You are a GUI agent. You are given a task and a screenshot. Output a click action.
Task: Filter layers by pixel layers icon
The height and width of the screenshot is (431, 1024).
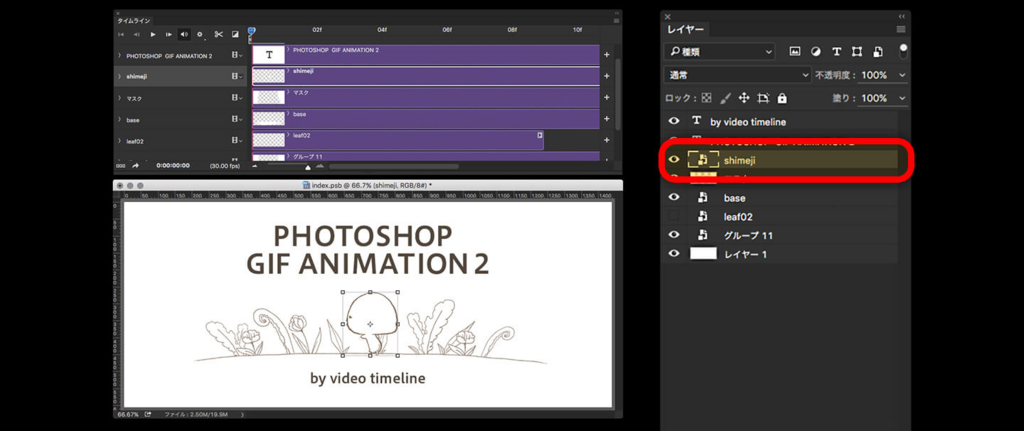click(795, 52)
